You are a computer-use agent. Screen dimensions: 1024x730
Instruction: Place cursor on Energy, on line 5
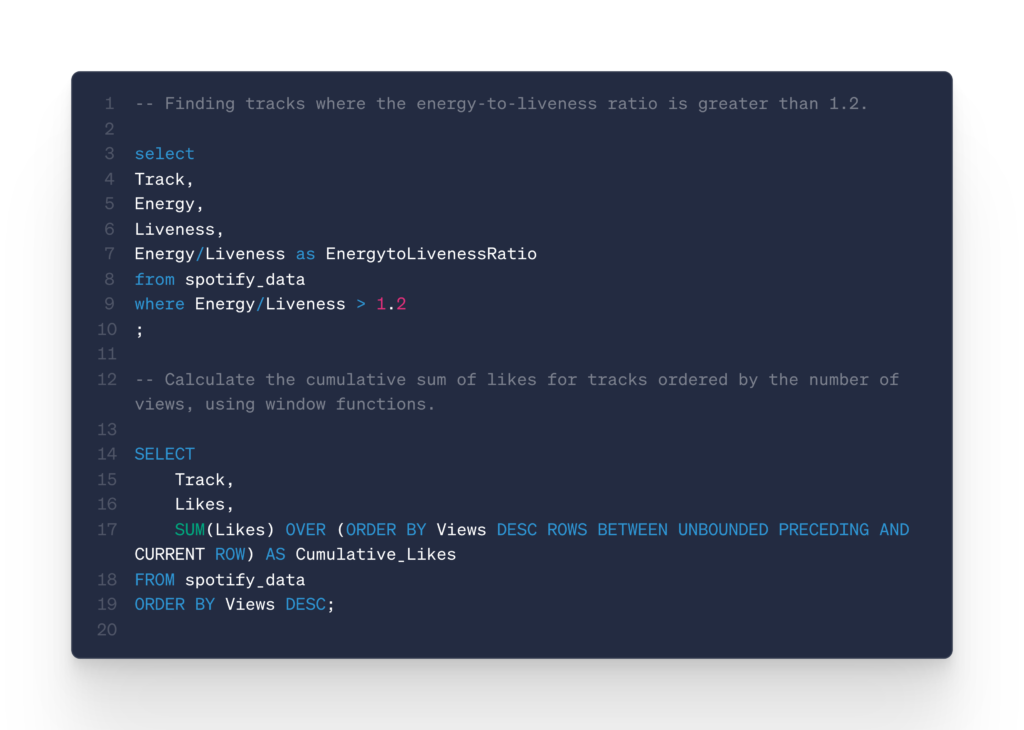pyautogui.click(x=169, y=204)
